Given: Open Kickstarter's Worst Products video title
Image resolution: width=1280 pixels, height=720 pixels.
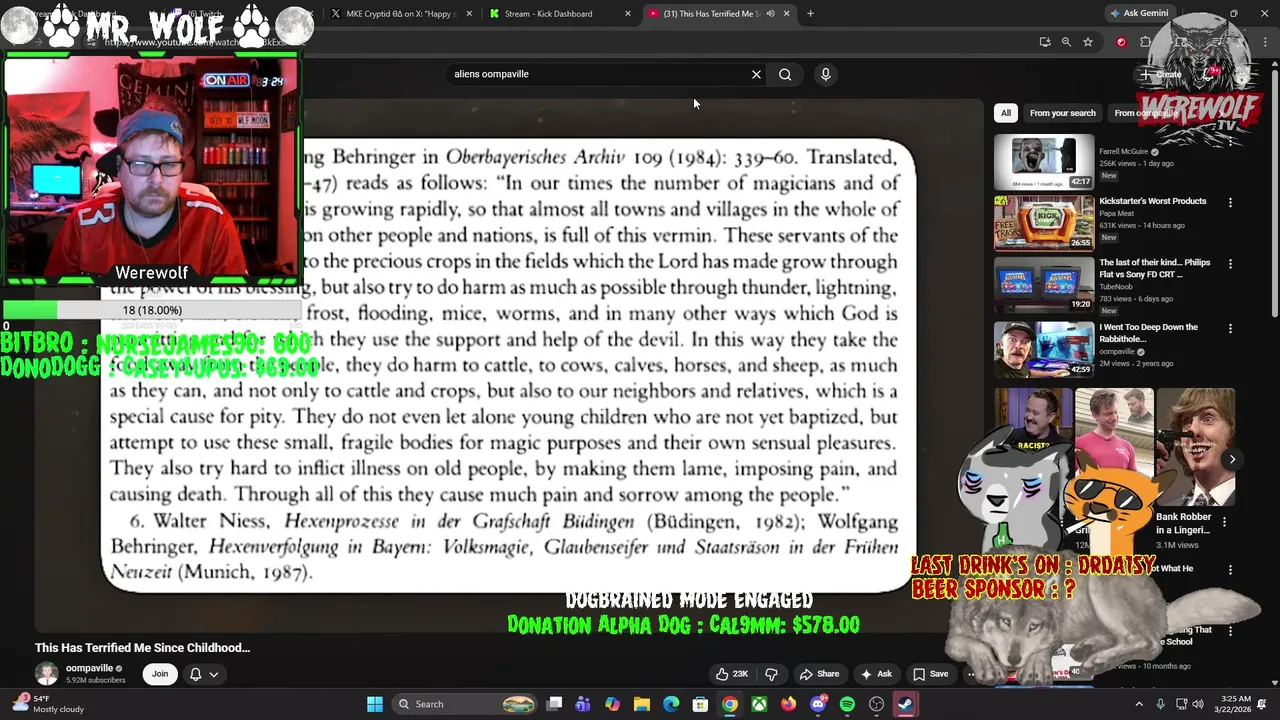Looking at the screenshot, I should point(1152,201).
